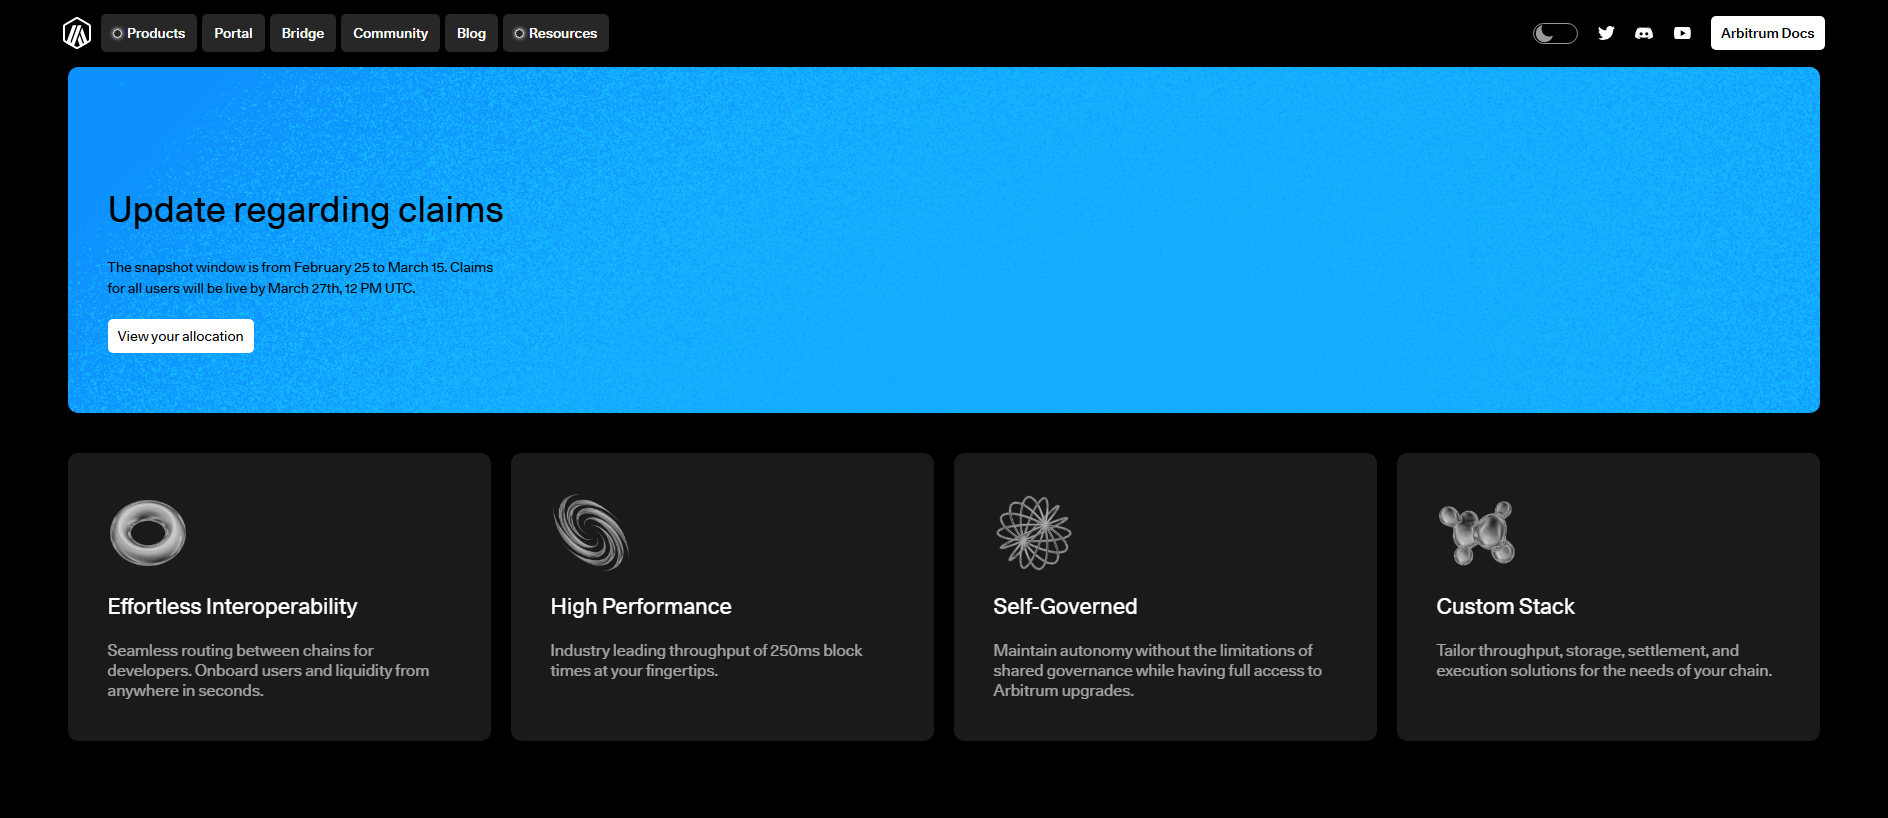Click the Arbitrum logo in the navbar

tap(77, 33)
